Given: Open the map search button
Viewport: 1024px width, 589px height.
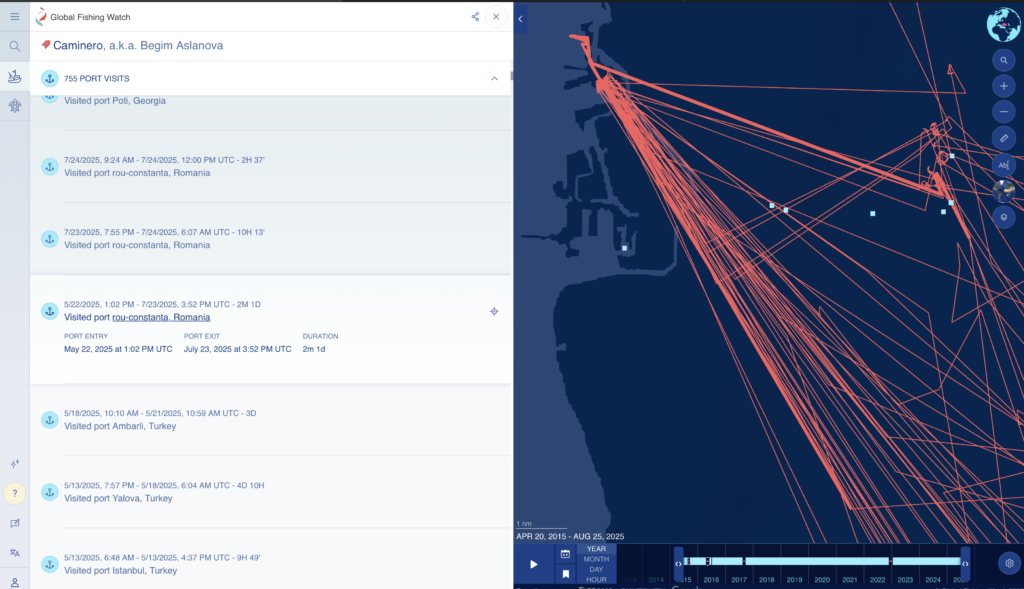Looking at the screenshot, I should tap(1004, 60).
